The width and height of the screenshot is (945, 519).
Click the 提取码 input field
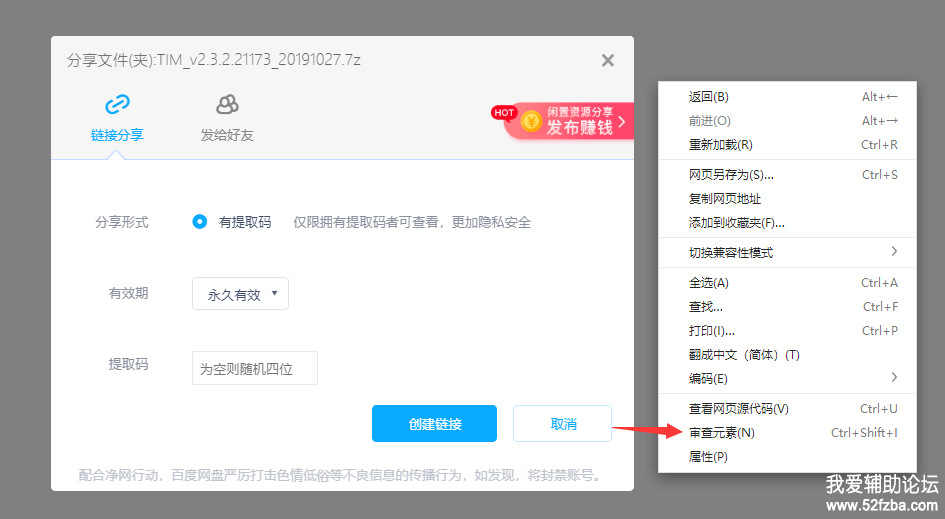[x=255, y=368]
